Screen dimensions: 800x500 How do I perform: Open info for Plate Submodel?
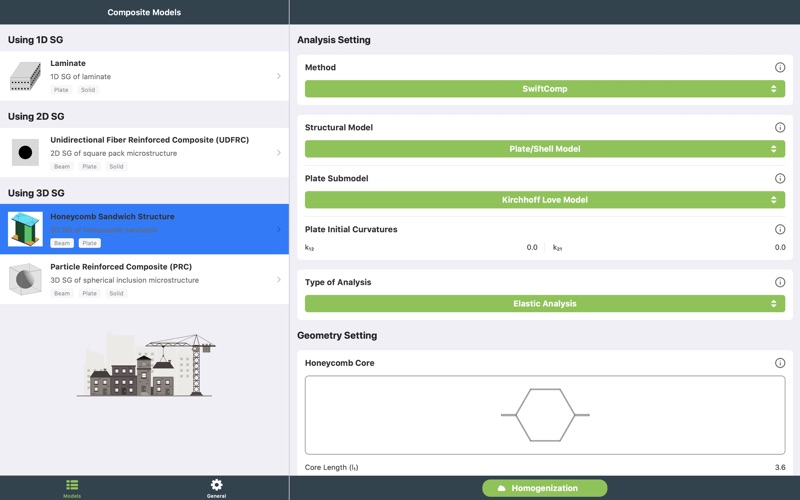coord(780,179)
